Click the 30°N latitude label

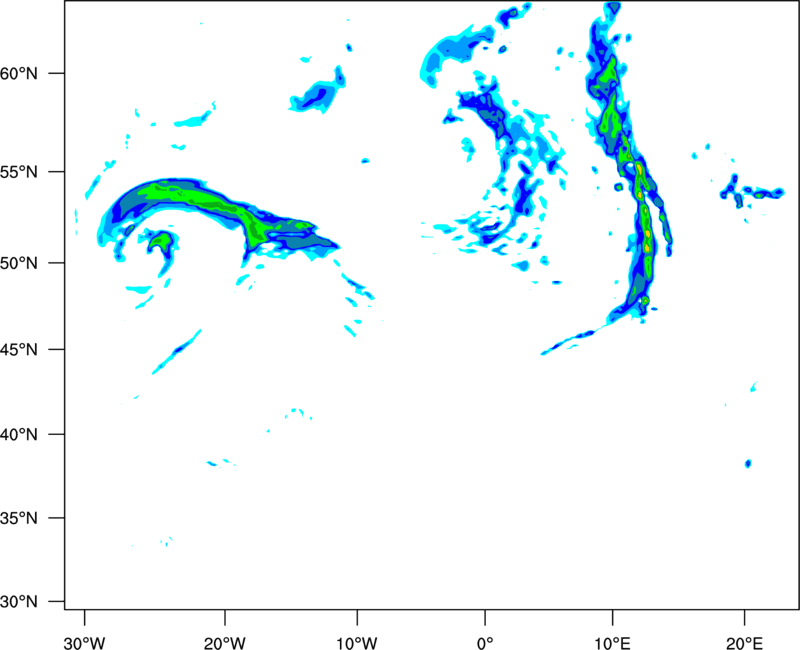point(19,602)
